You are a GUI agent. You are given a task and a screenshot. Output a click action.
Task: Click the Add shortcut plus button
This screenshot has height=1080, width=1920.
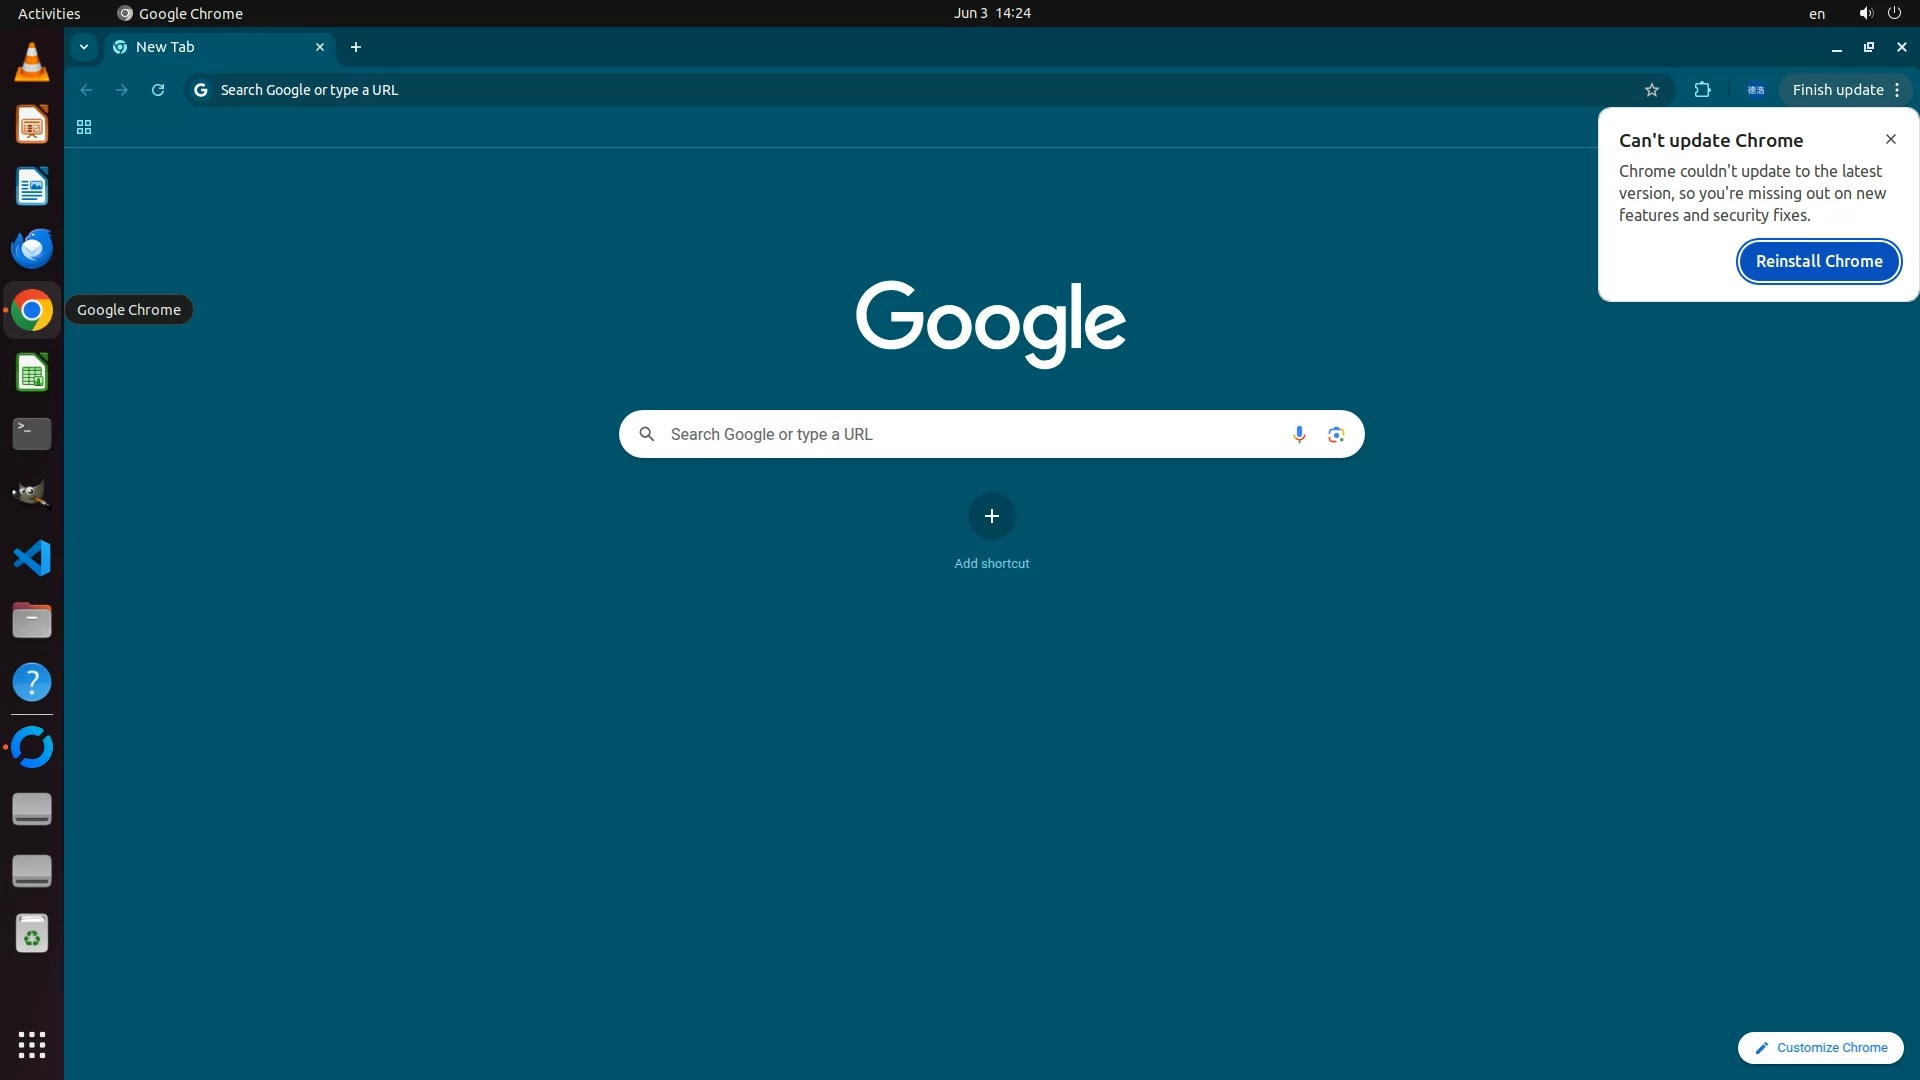(991, 516)
